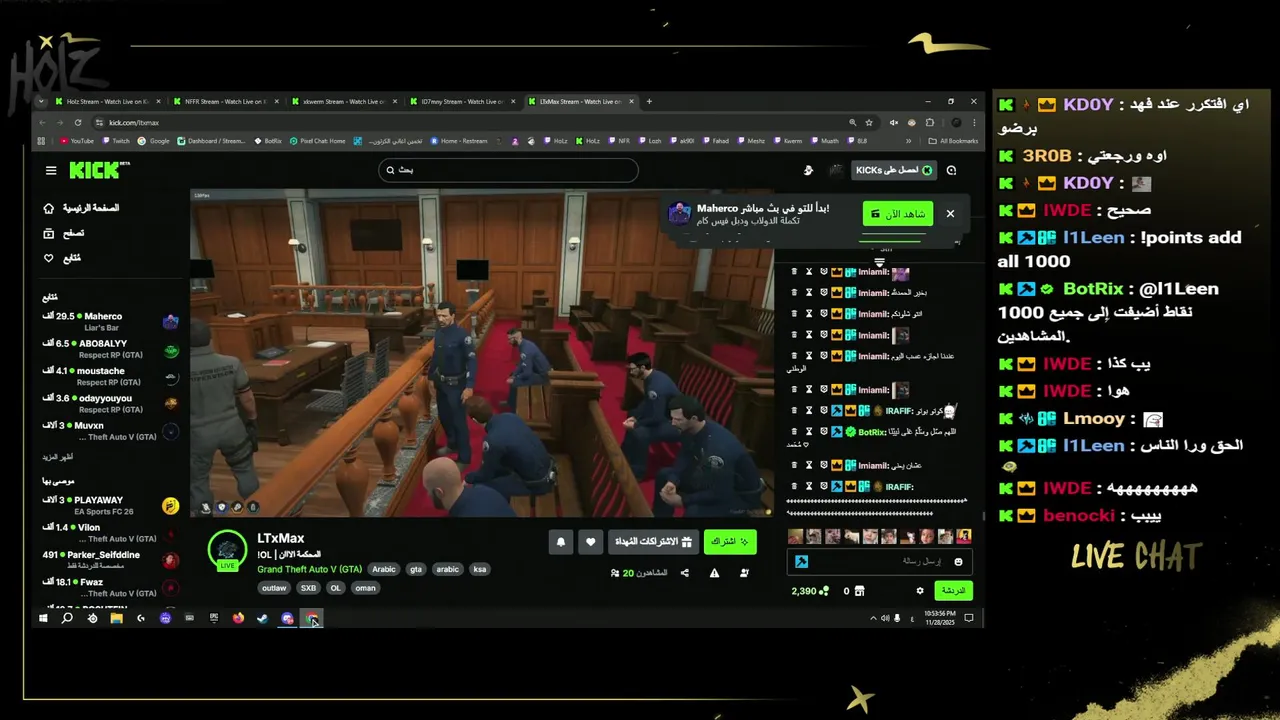The width and height of the screenshot is (1280, 720).
Task: Switch to the NFFR Stream tab
Action: 227,101
